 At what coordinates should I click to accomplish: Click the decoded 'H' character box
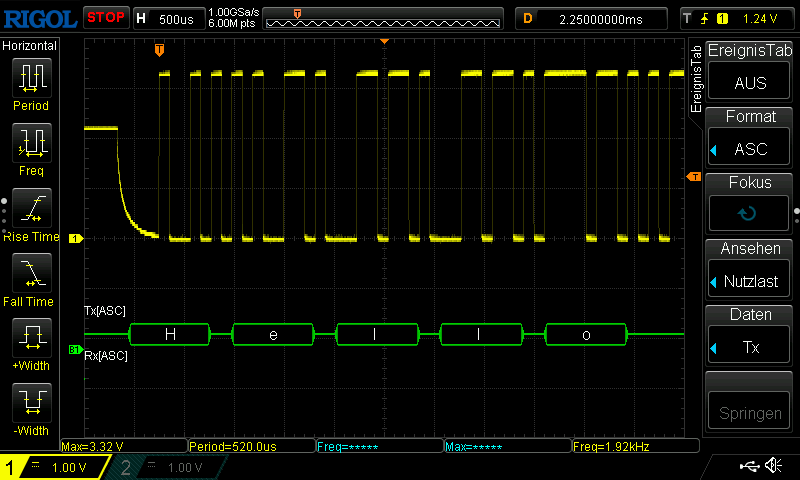tap(170, 335)
